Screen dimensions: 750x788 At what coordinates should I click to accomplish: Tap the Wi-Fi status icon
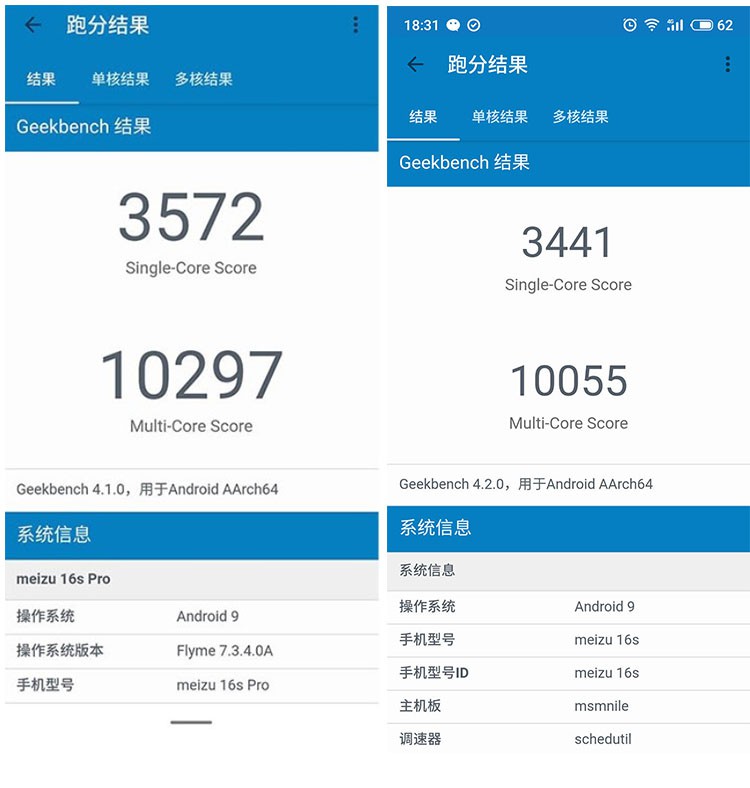[652, 25]
